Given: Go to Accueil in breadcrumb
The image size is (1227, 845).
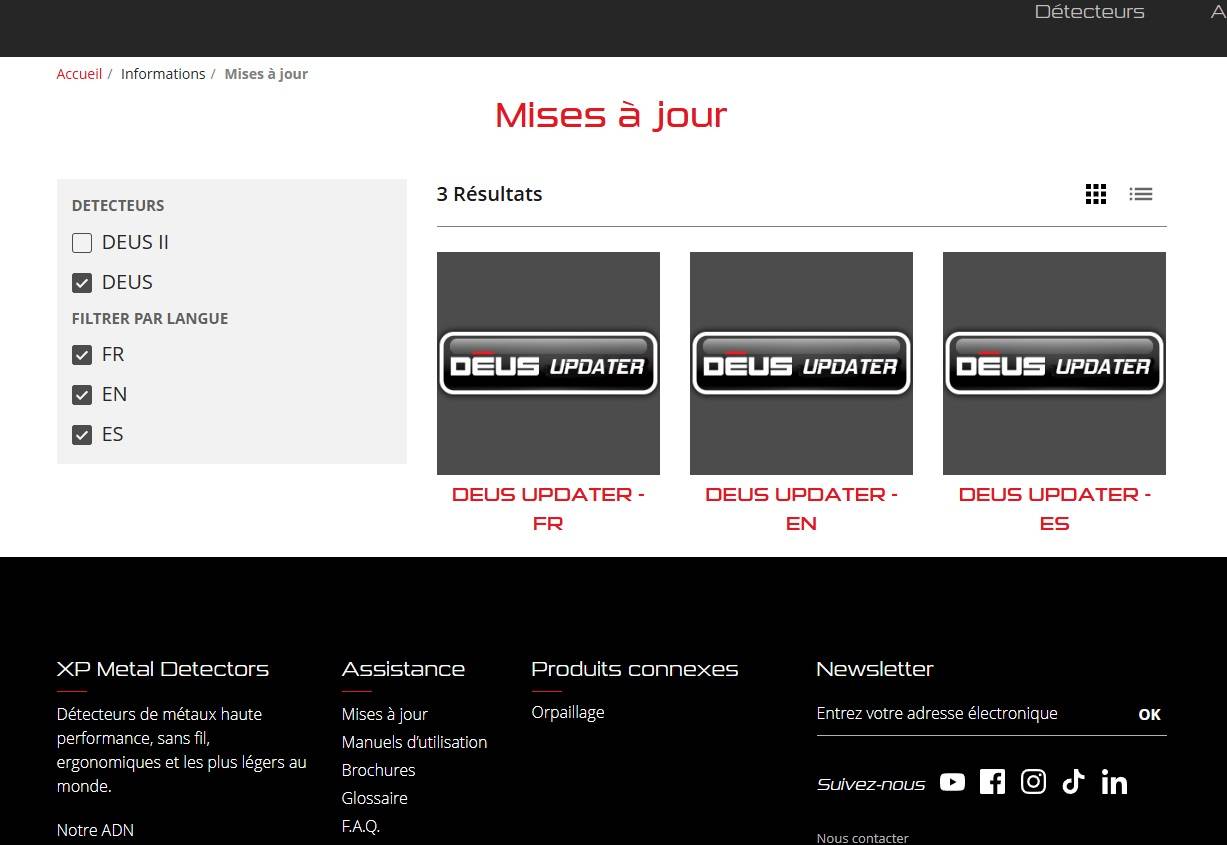Looking at the screenshot, I should [x=79, y=74].
